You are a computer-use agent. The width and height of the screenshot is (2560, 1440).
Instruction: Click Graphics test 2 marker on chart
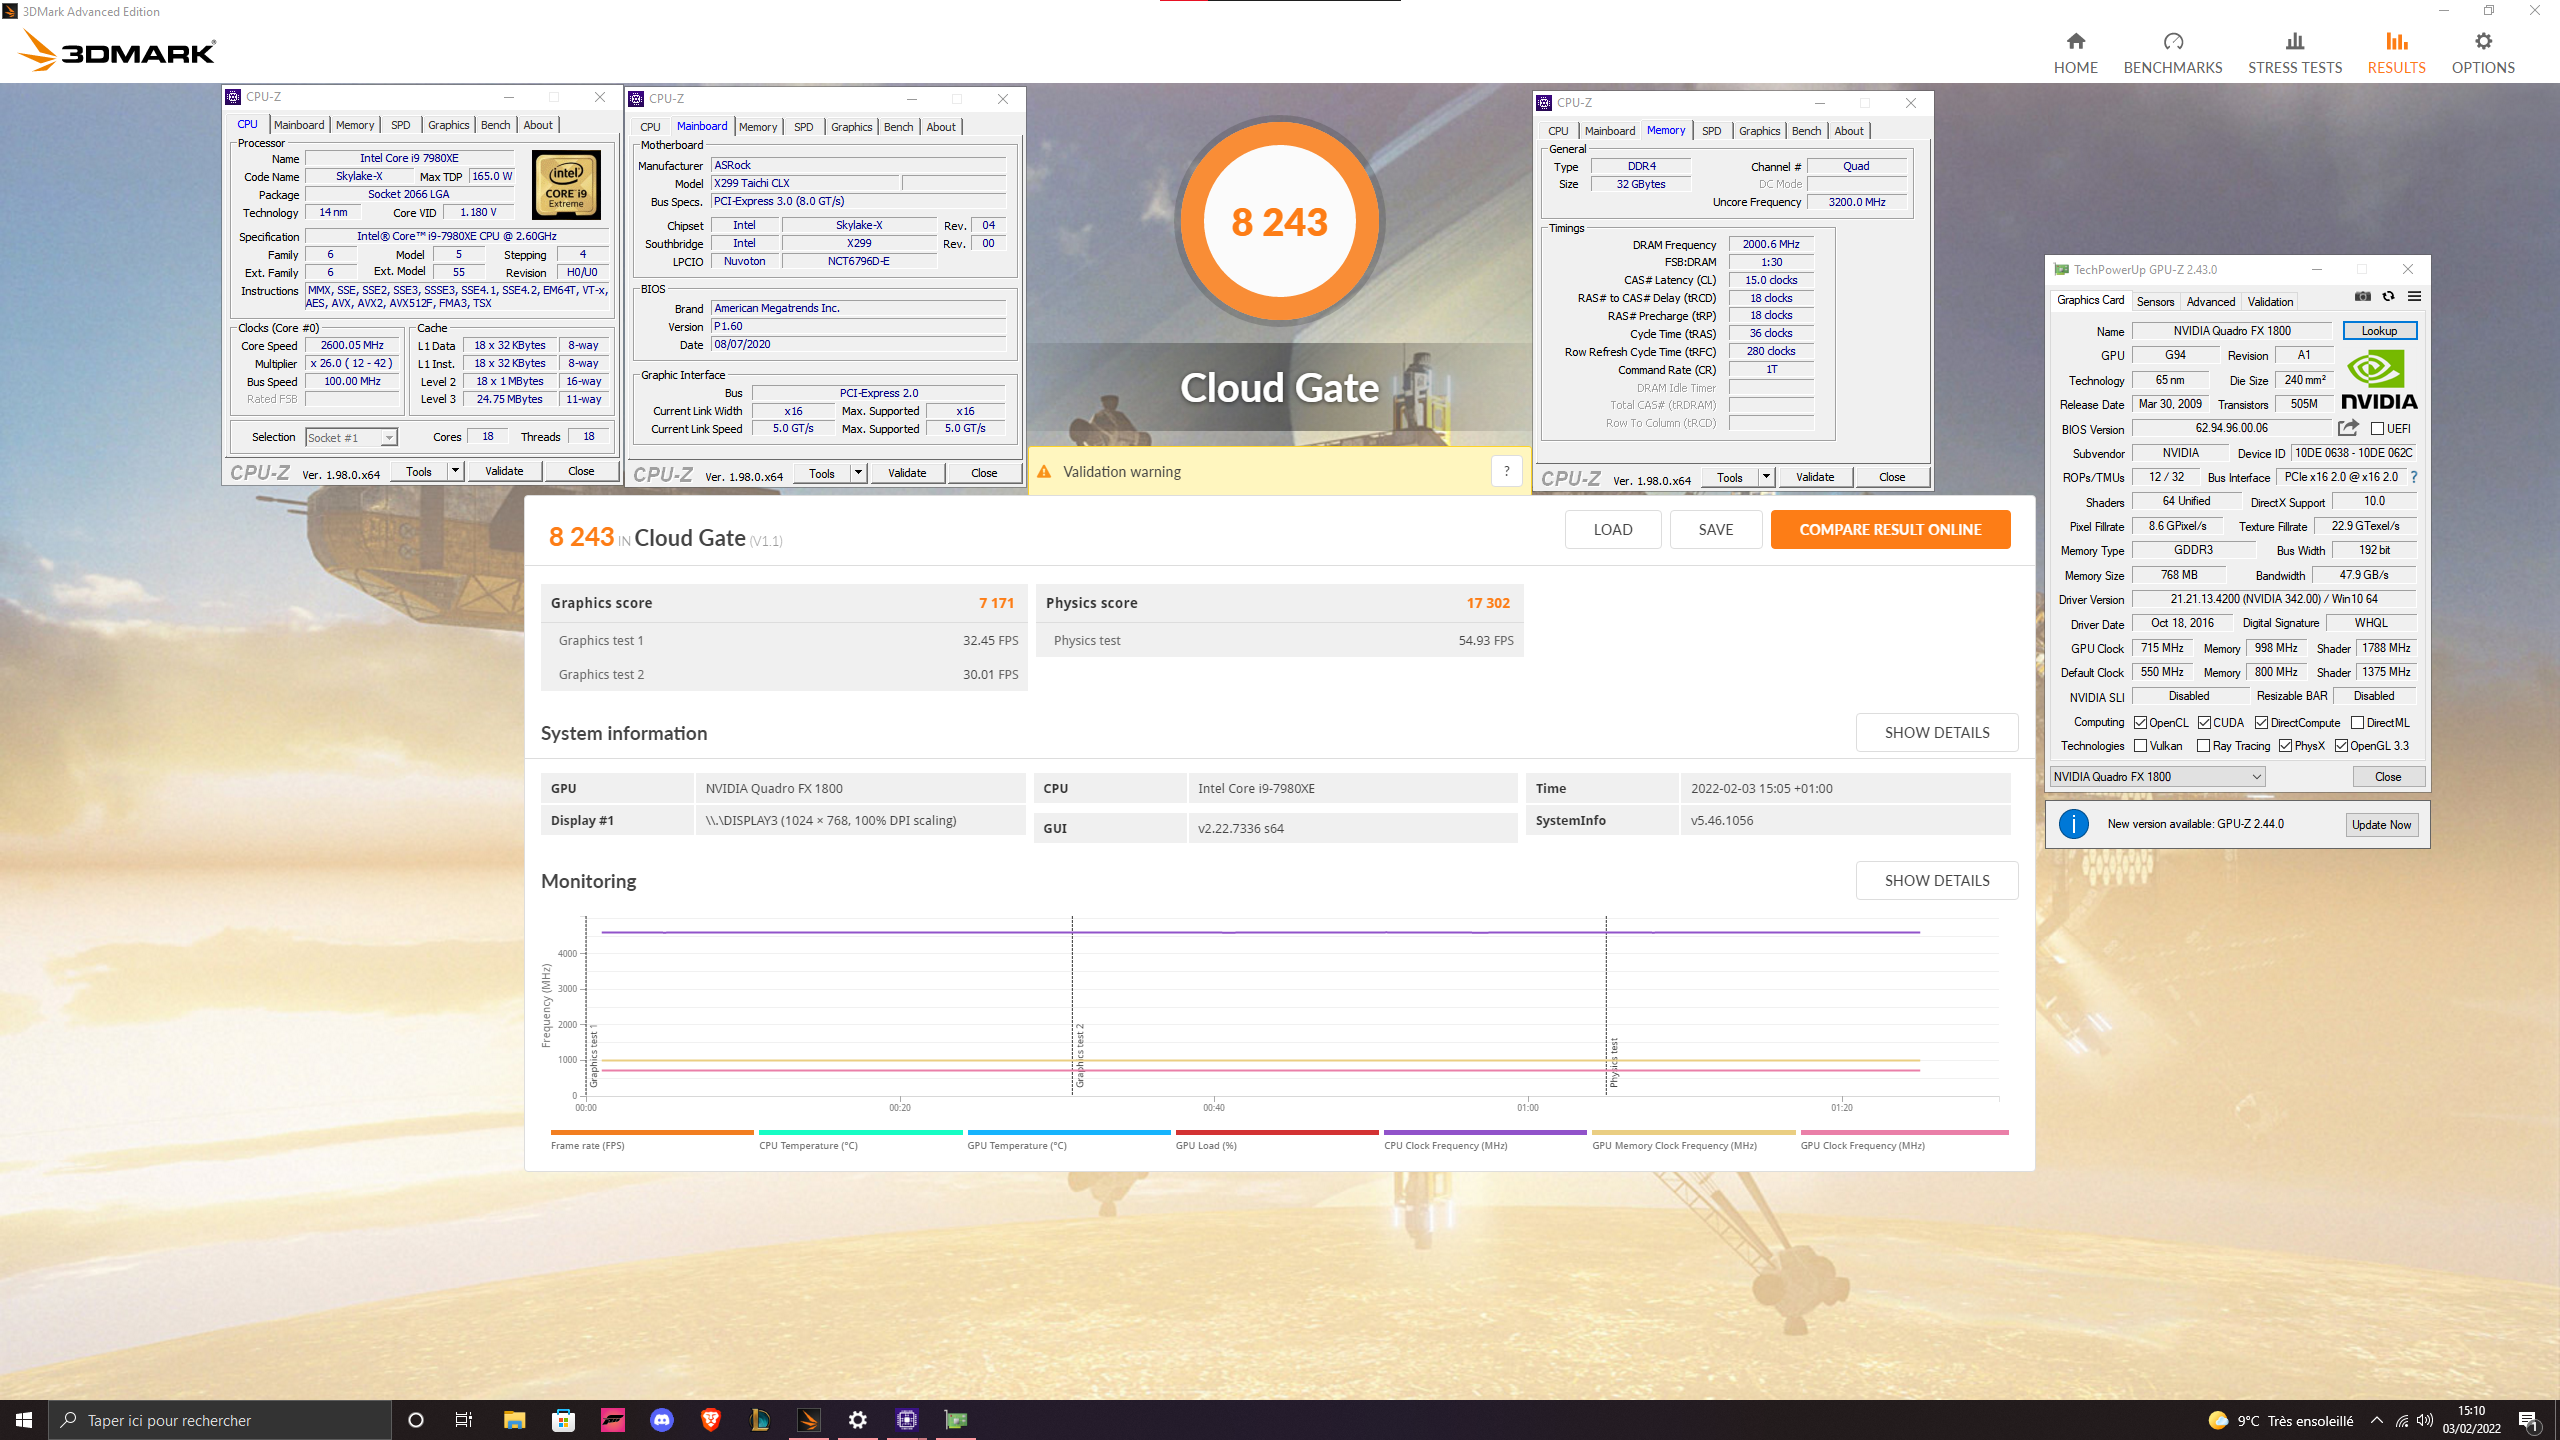click(1079, 1055)
